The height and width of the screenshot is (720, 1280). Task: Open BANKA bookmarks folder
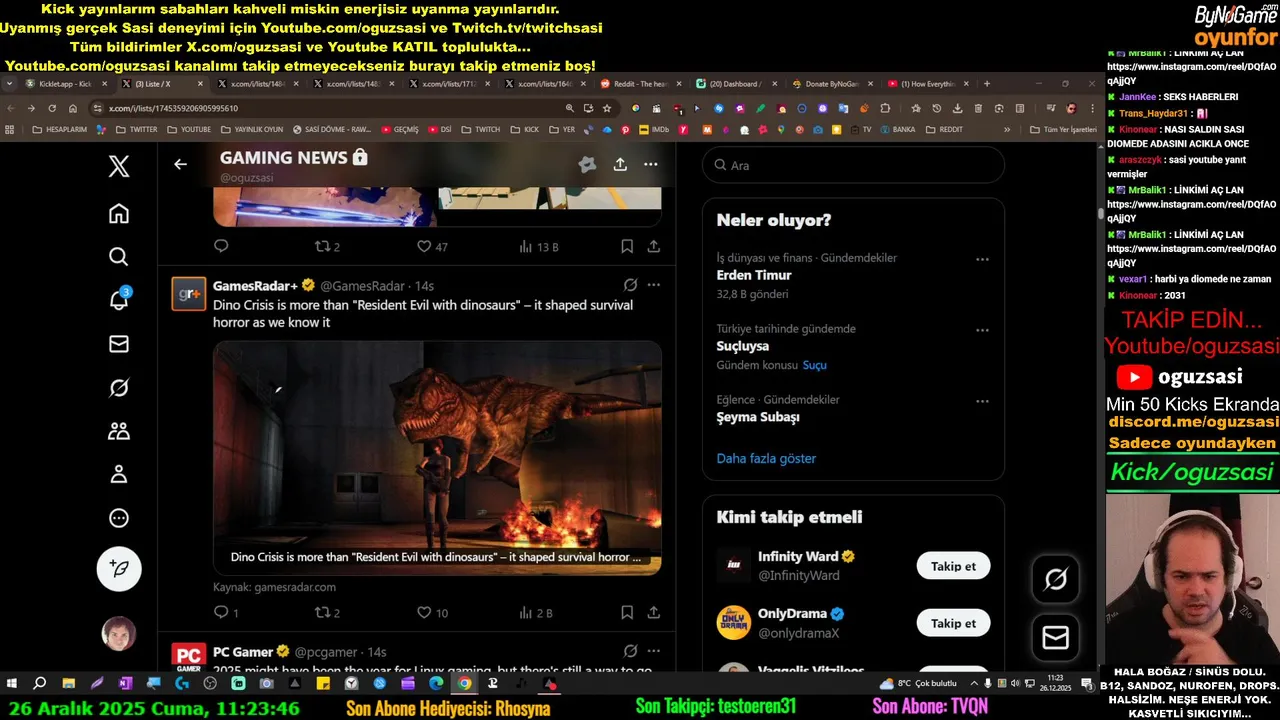[897, 129]
